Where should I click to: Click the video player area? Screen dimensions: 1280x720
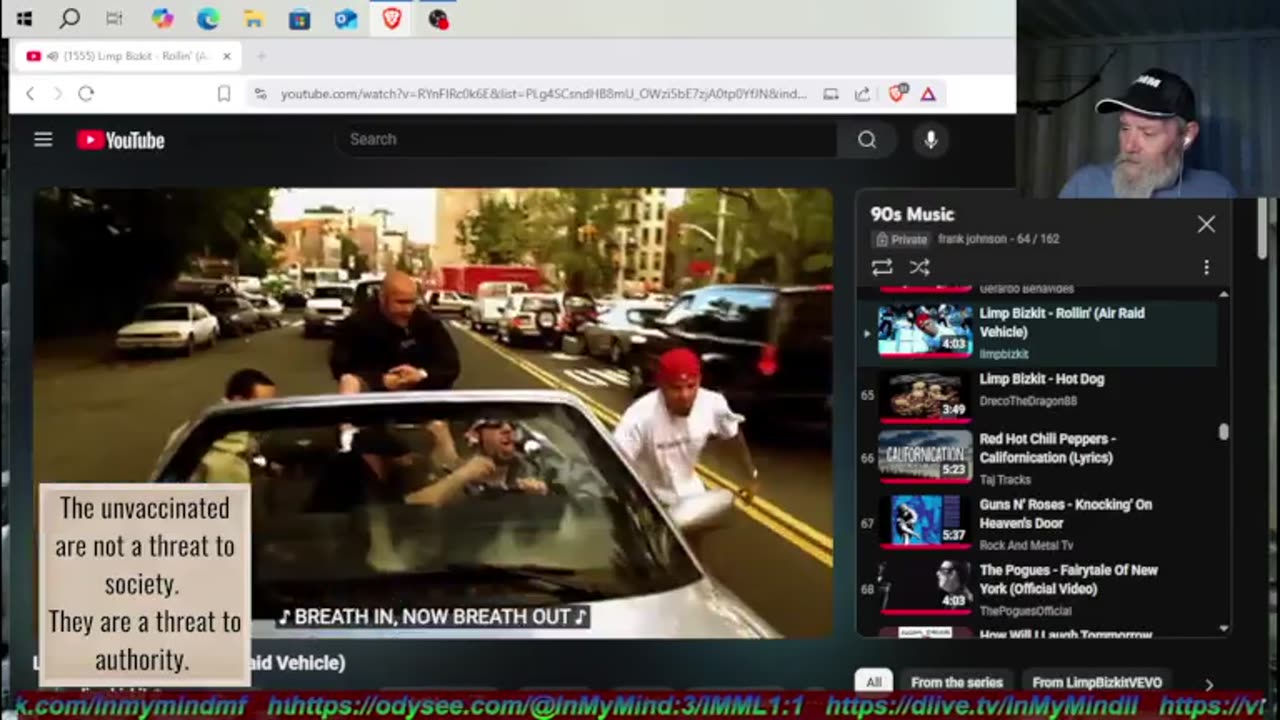pos(433,412)
